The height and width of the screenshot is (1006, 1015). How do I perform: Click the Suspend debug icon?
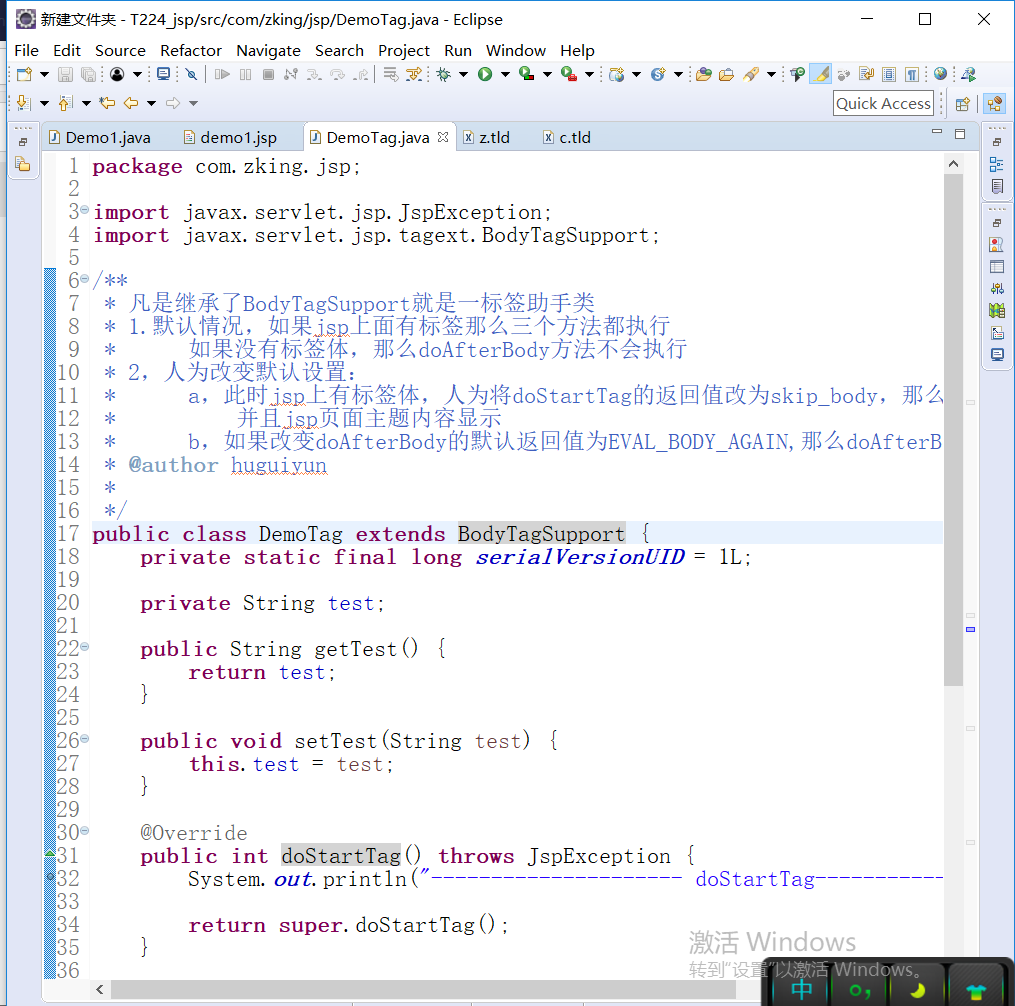tap(245, 74)
